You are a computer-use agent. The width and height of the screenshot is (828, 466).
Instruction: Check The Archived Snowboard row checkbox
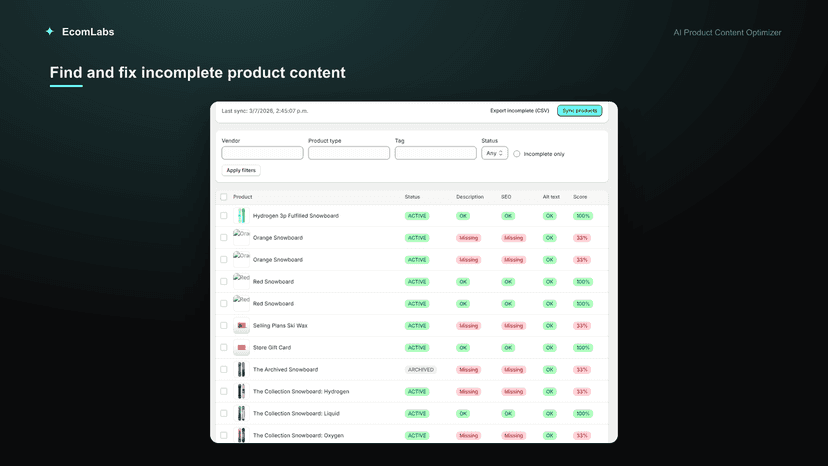[224, 369]
